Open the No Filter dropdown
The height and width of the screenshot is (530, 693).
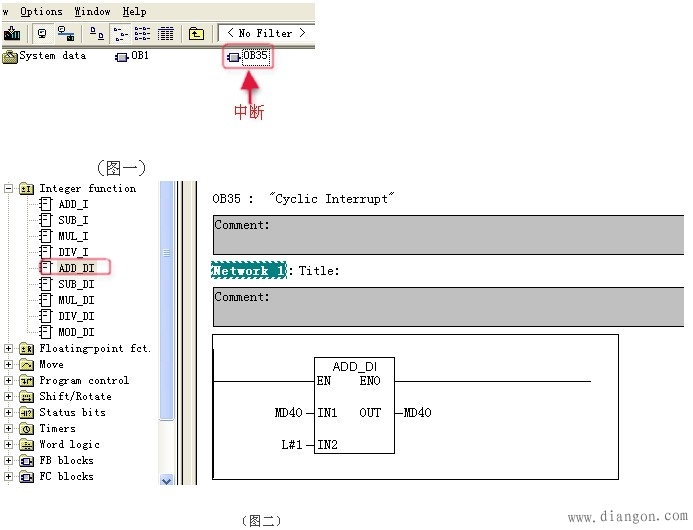coord(266,33)
